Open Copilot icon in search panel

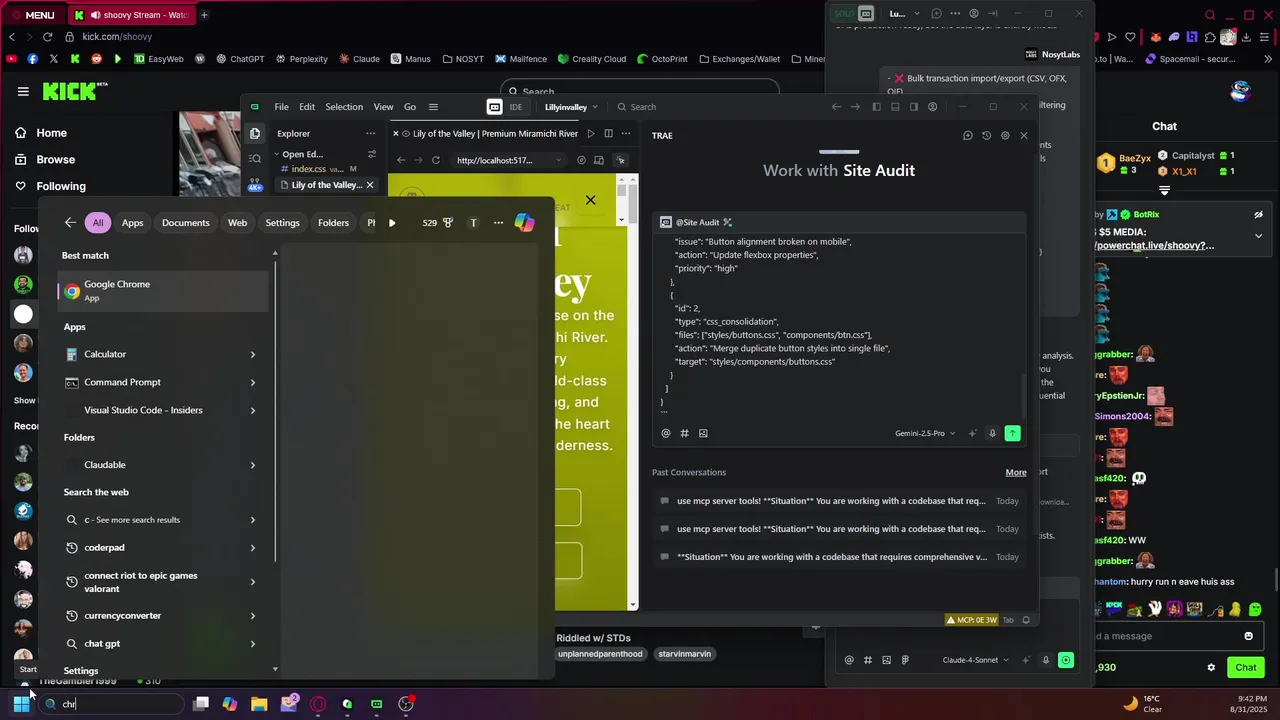[524, 223]
